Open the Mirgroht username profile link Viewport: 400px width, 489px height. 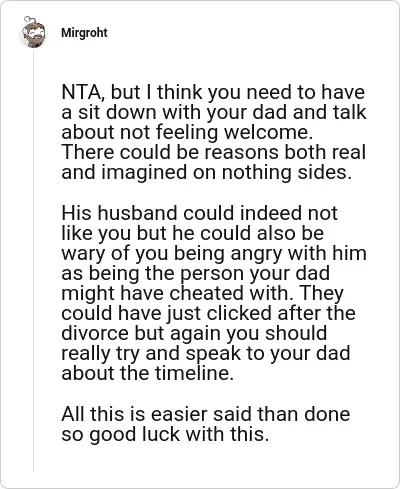(84, 33)
